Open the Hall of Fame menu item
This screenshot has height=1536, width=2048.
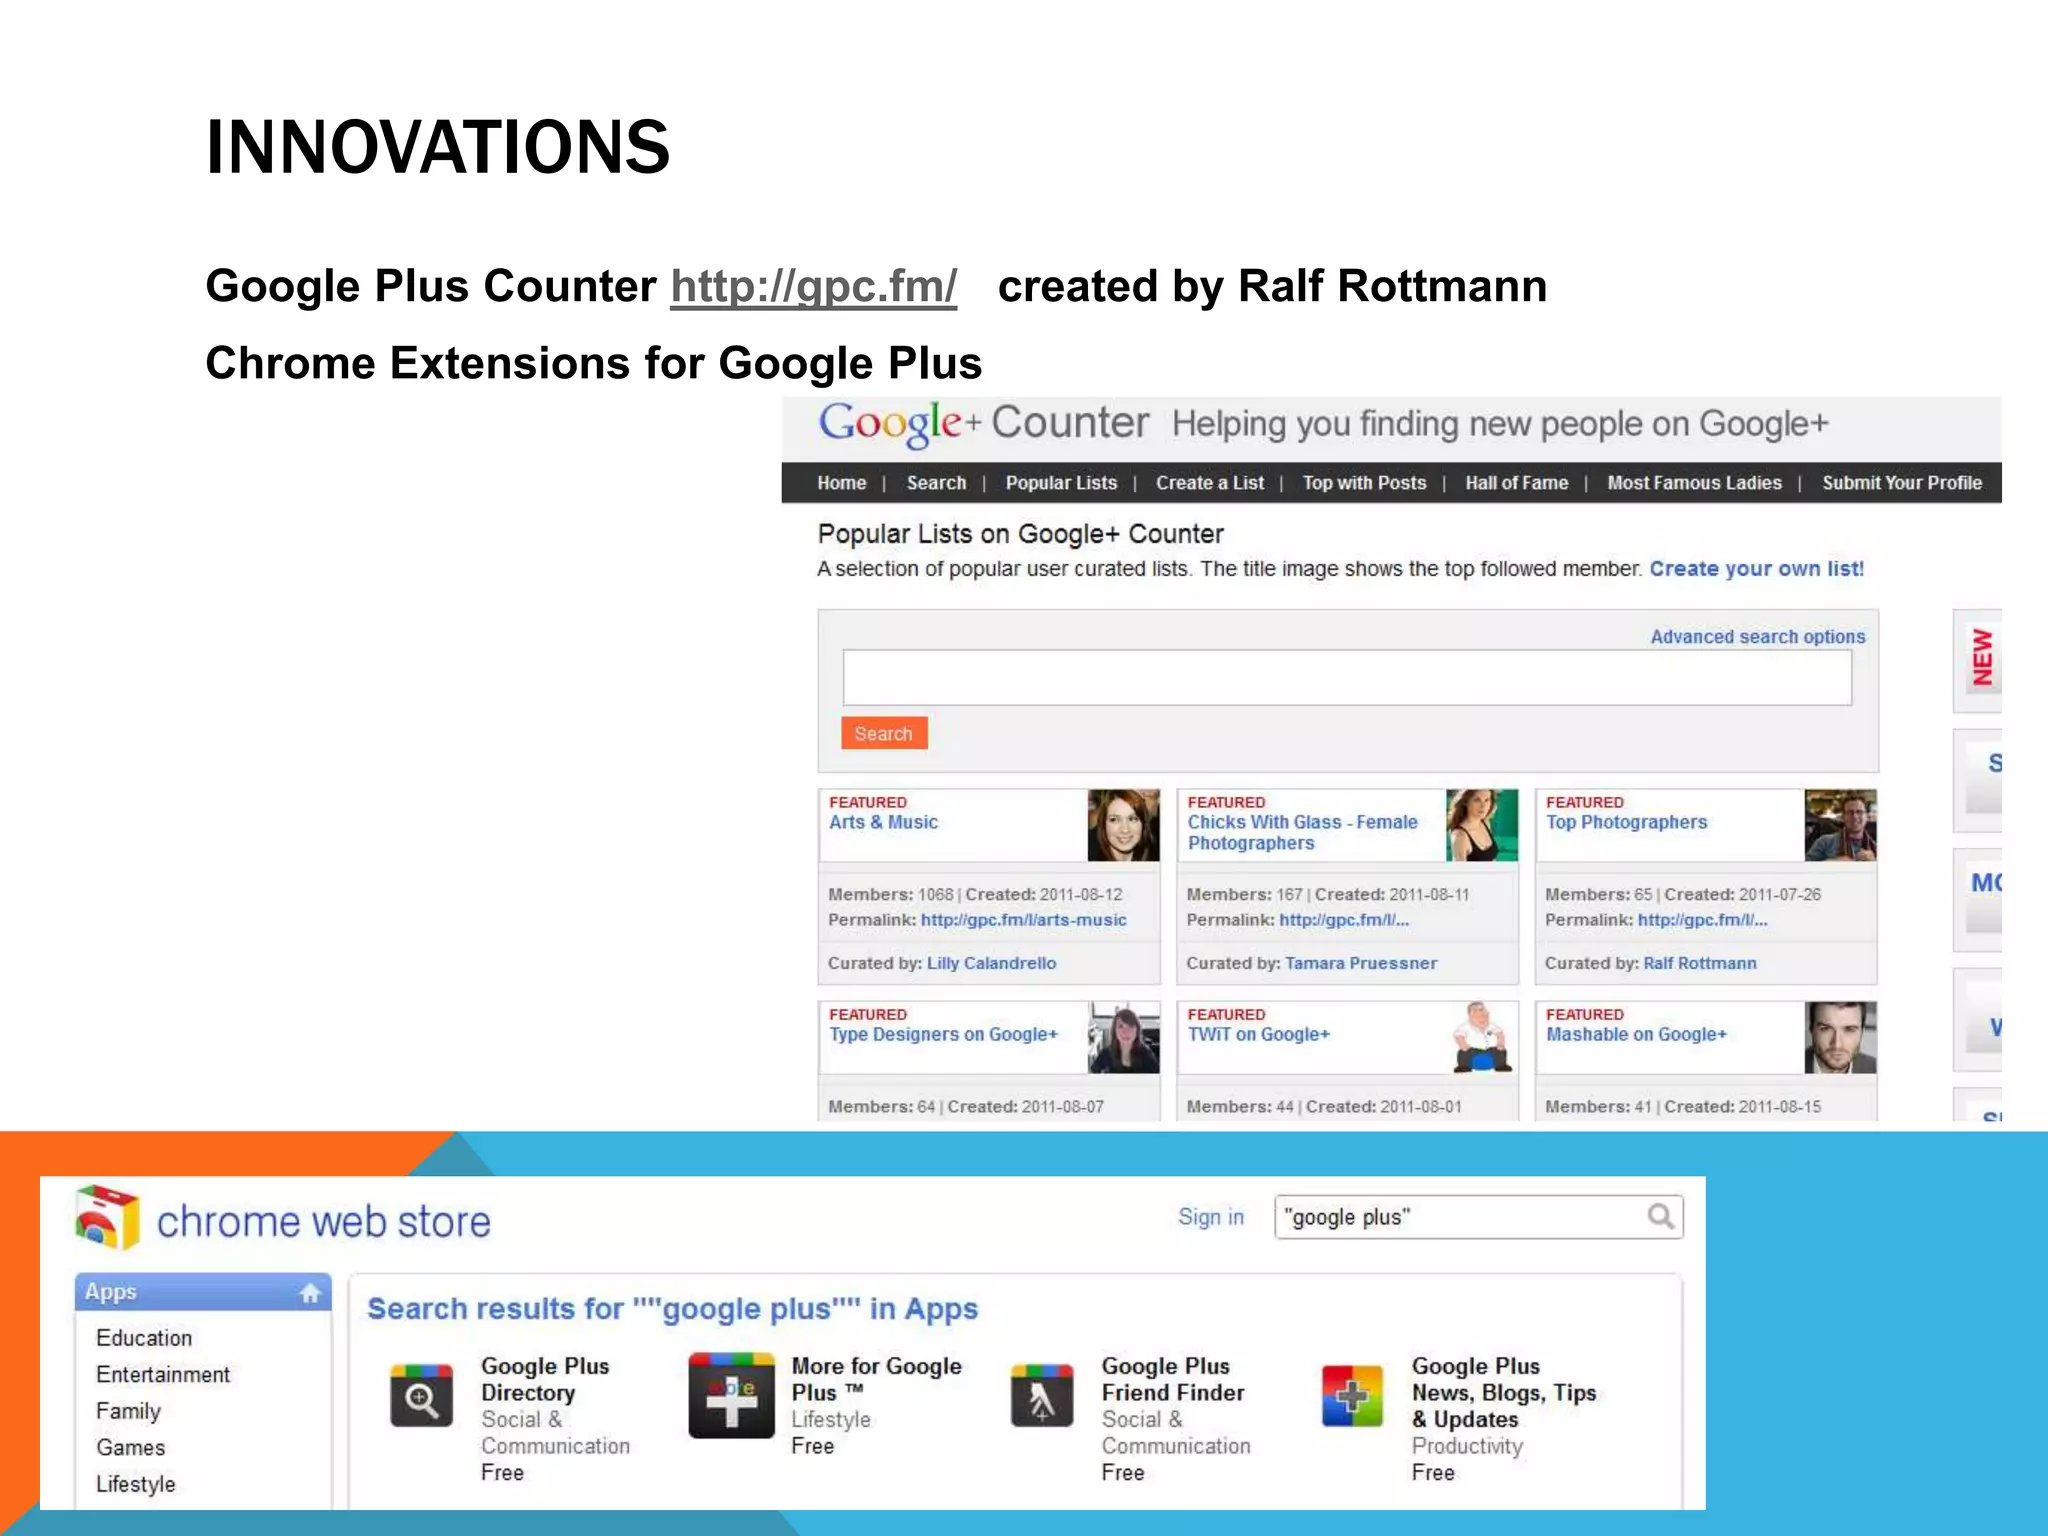click(1516, 483)
